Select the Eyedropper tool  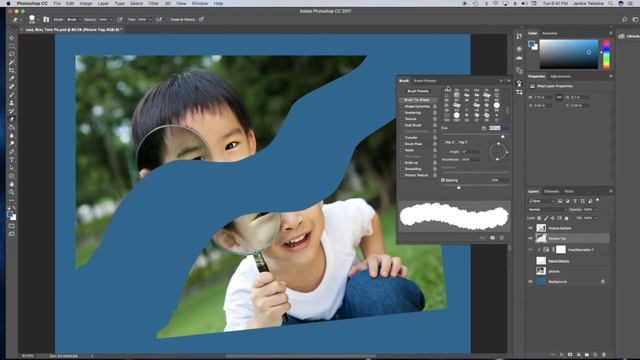coord(11,79)
